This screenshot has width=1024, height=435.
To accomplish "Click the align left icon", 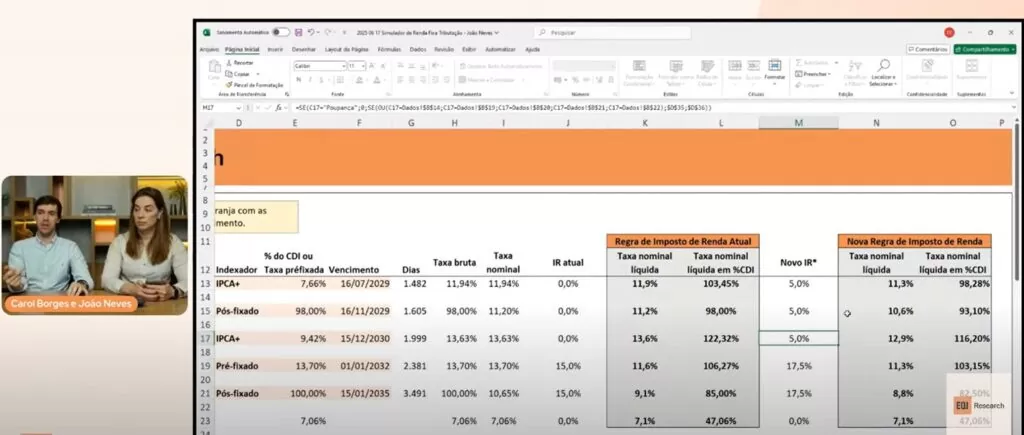I will (402, 80).
